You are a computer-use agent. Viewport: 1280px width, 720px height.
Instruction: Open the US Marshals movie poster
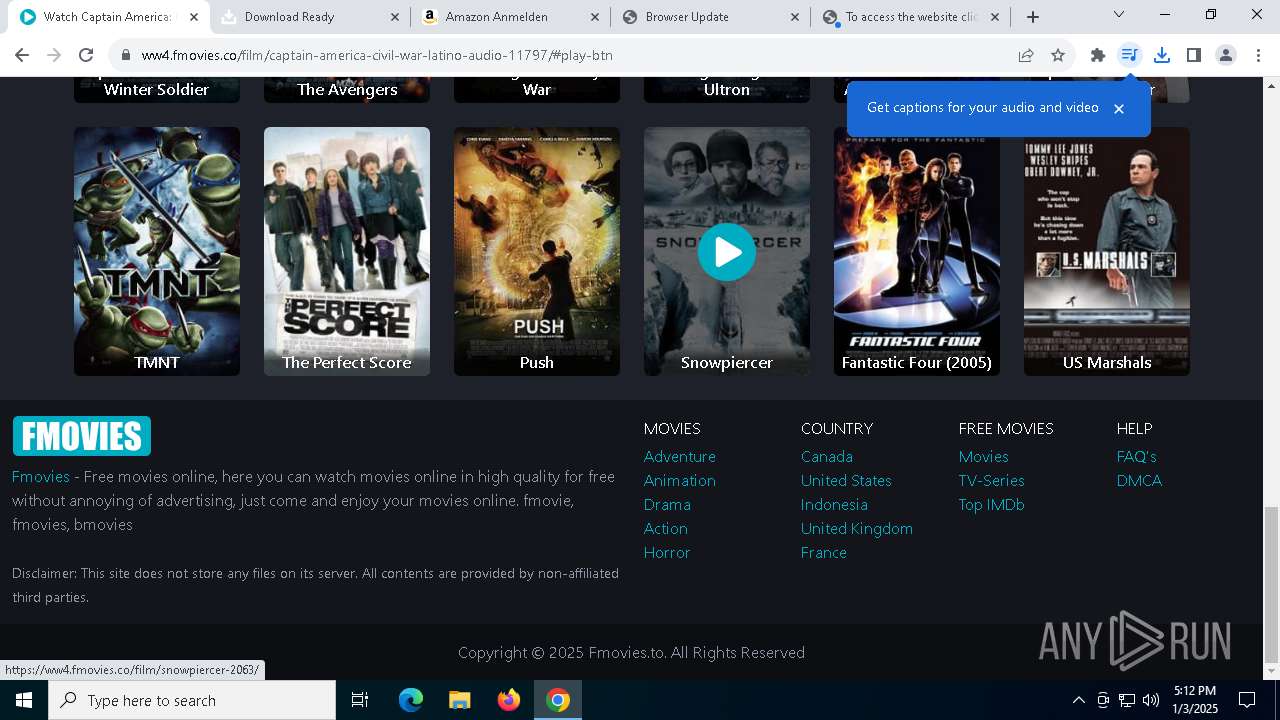[1107, 251]
